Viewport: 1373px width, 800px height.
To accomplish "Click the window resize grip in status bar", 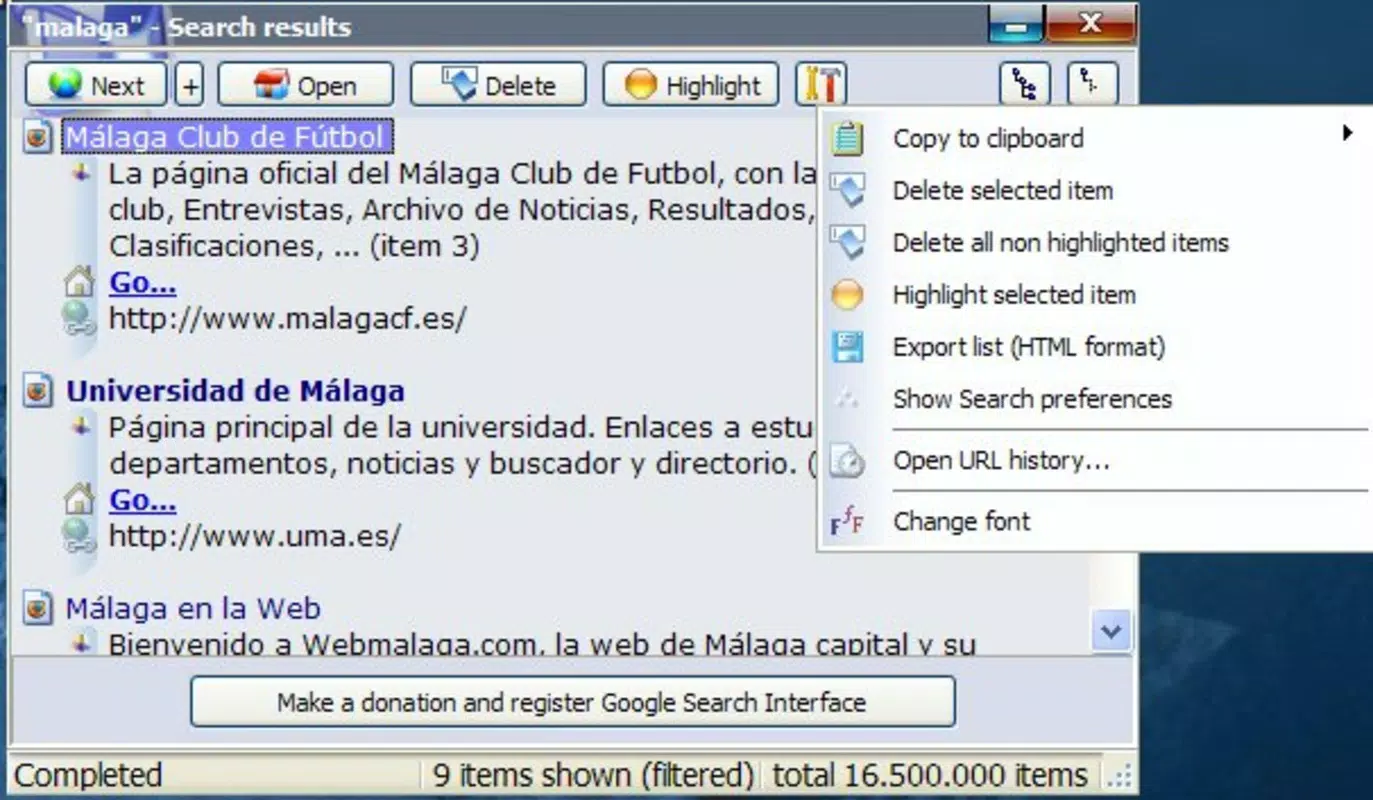I will click(x=1121, y=777).
